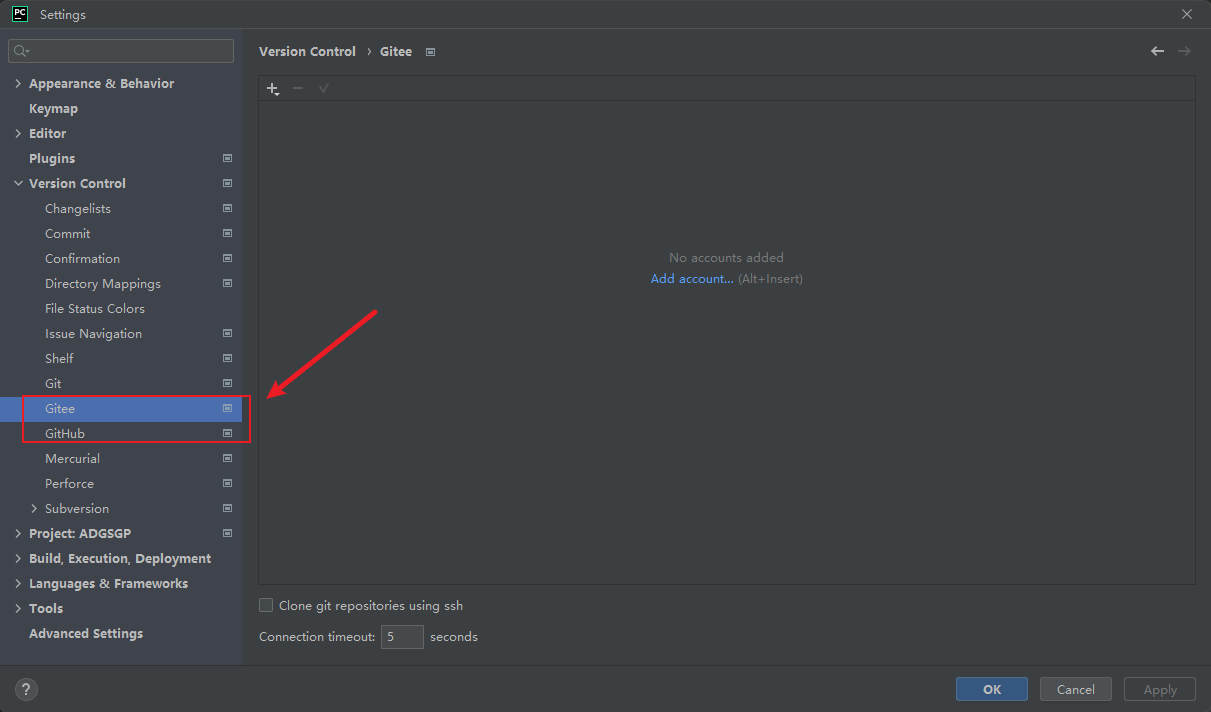This screenshot has height=712, width=1211.
Task: Click the back navigation arrow
Action: (1157, 51)
